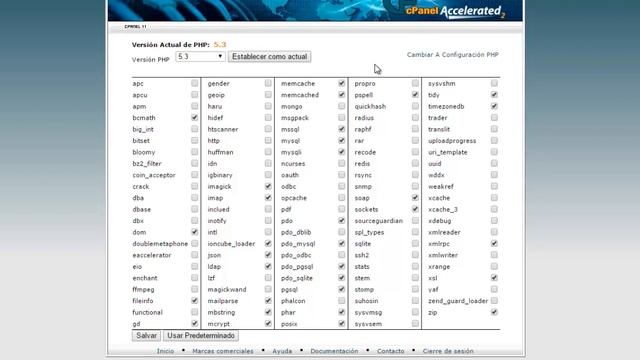Viewport: 640px width, 360px height.
Task: Open Marcas comerciales footer link
Action: tap(223, 351)
